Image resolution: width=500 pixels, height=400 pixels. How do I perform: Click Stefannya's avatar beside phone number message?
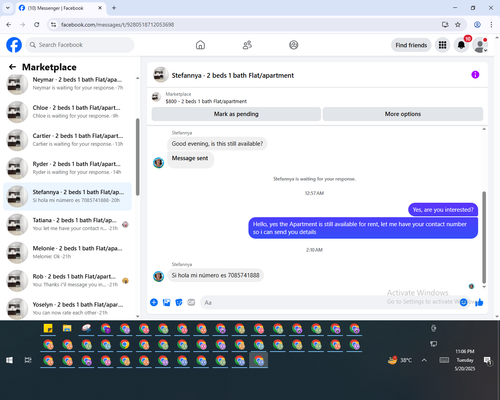[x=159, y=276]
